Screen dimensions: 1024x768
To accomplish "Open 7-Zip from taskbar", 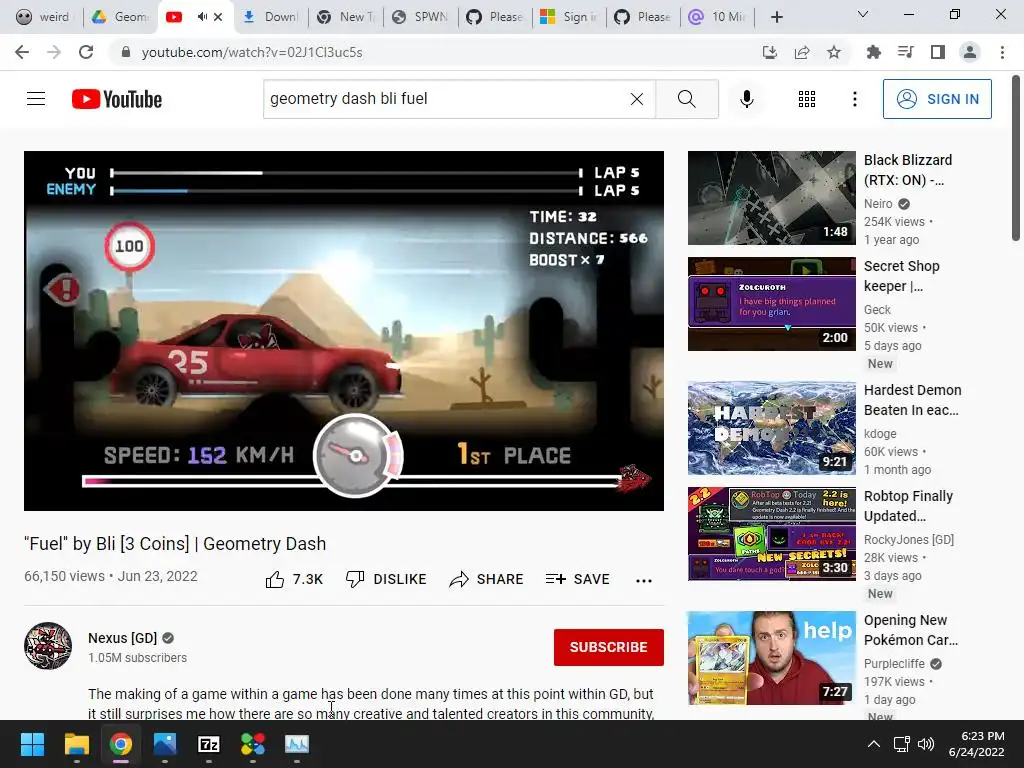I will tap(209, 744).
